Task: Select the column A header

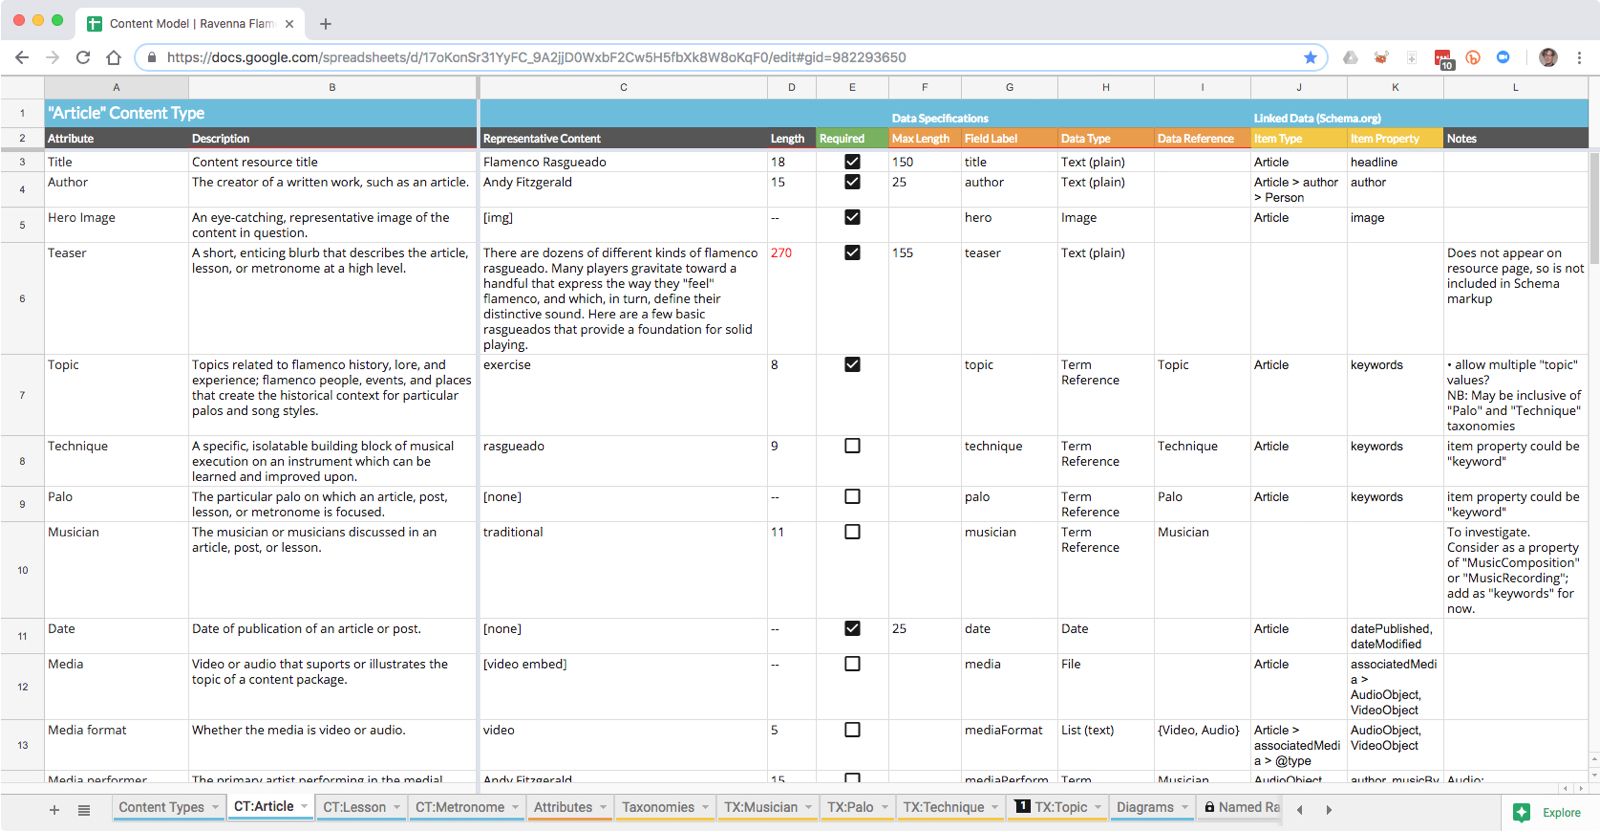Action: [x=116, y=87]
